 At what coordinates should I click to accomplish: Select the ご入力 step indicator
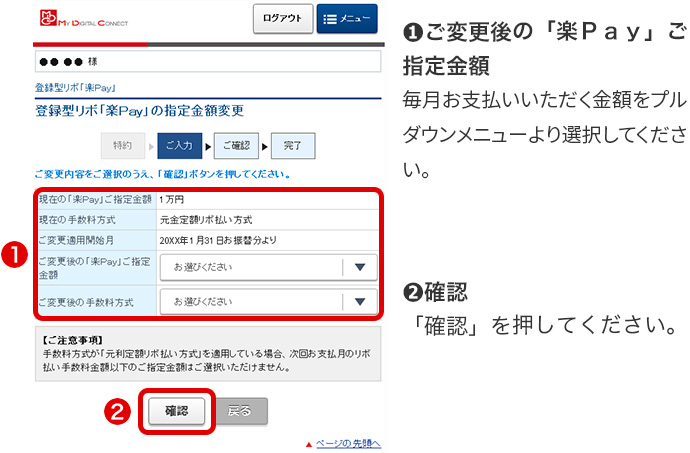click(x=178, y=146)
